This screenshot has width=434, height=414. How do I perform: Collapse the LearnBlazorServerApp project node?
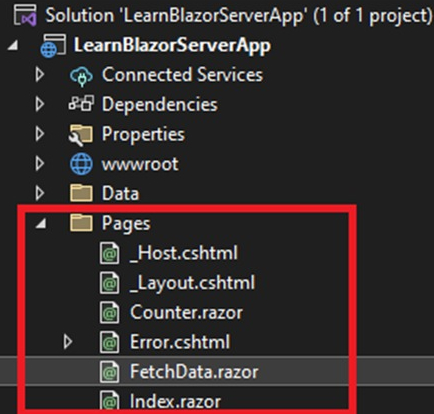(13, 45)
